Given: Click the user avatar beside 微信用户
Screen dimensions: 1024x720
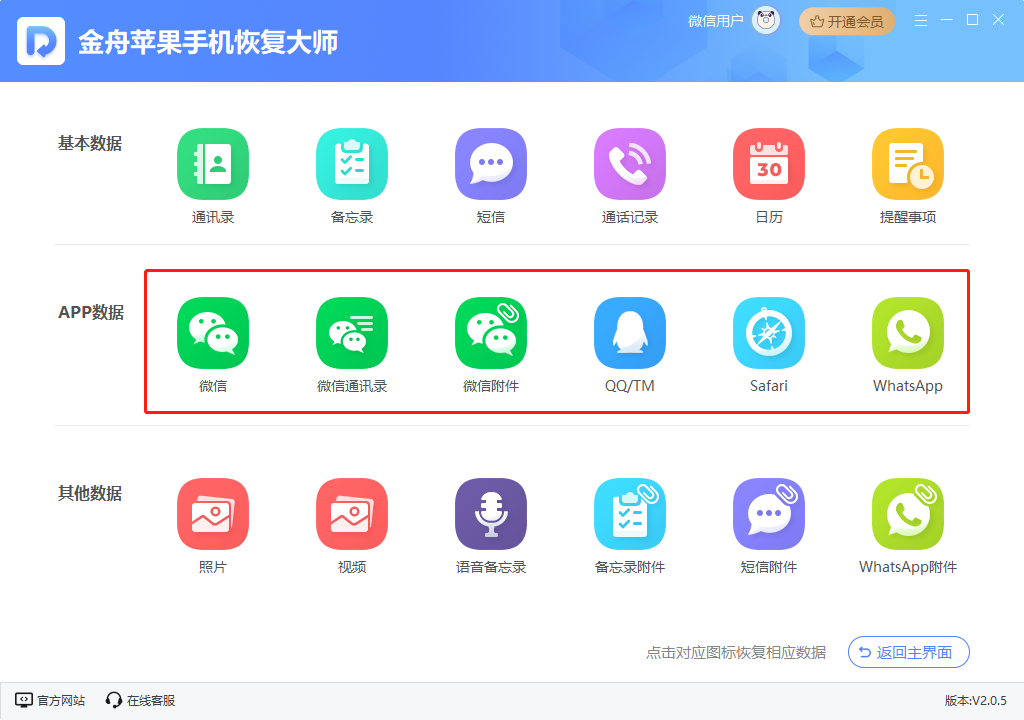Looking at the screenshot, I should point(766,21).
